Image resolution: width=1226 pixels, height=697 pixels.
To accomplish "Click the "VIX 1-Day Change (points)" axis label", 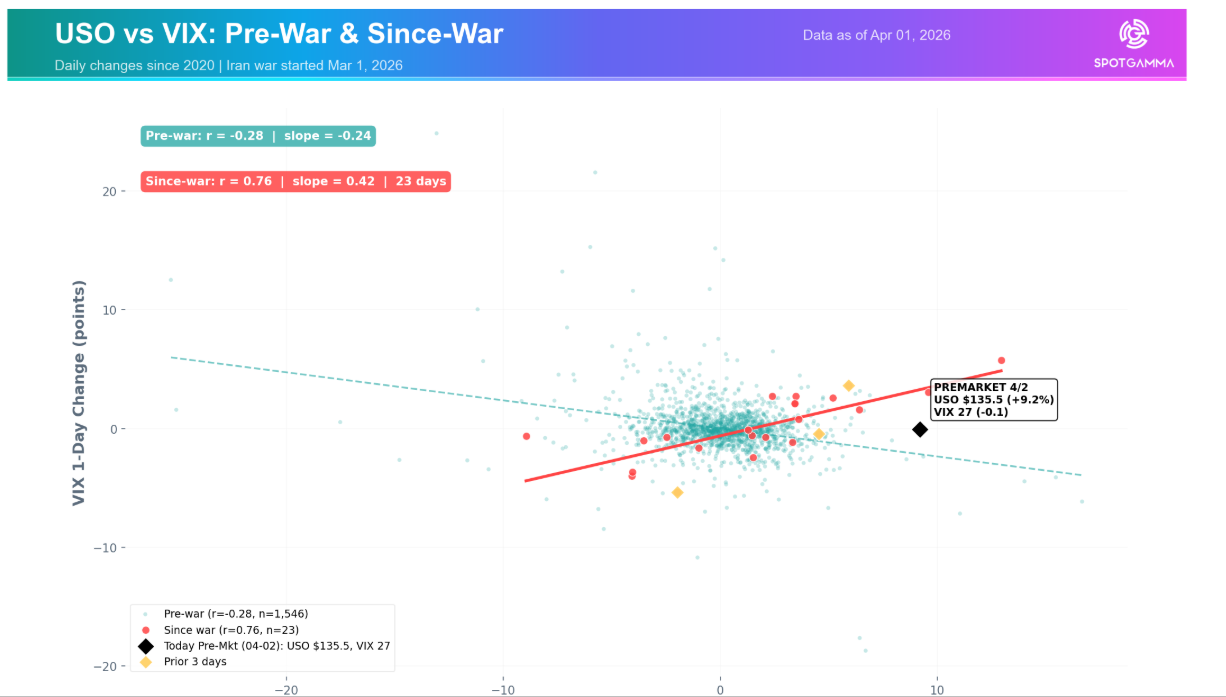I will point(78,392).
